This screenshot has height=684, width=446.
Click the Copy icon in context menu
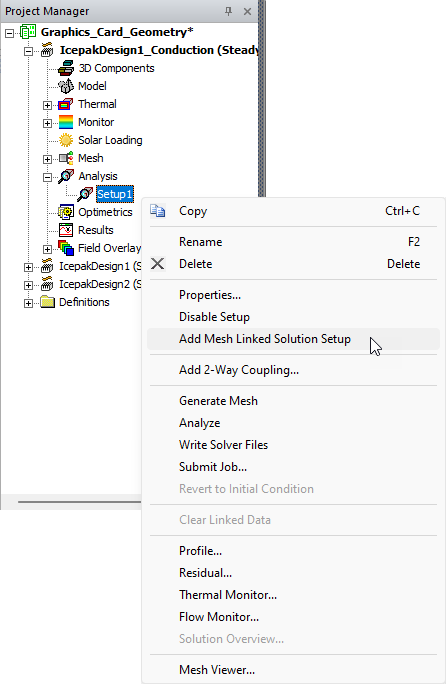pyautogui.click(x=158, y=211)
